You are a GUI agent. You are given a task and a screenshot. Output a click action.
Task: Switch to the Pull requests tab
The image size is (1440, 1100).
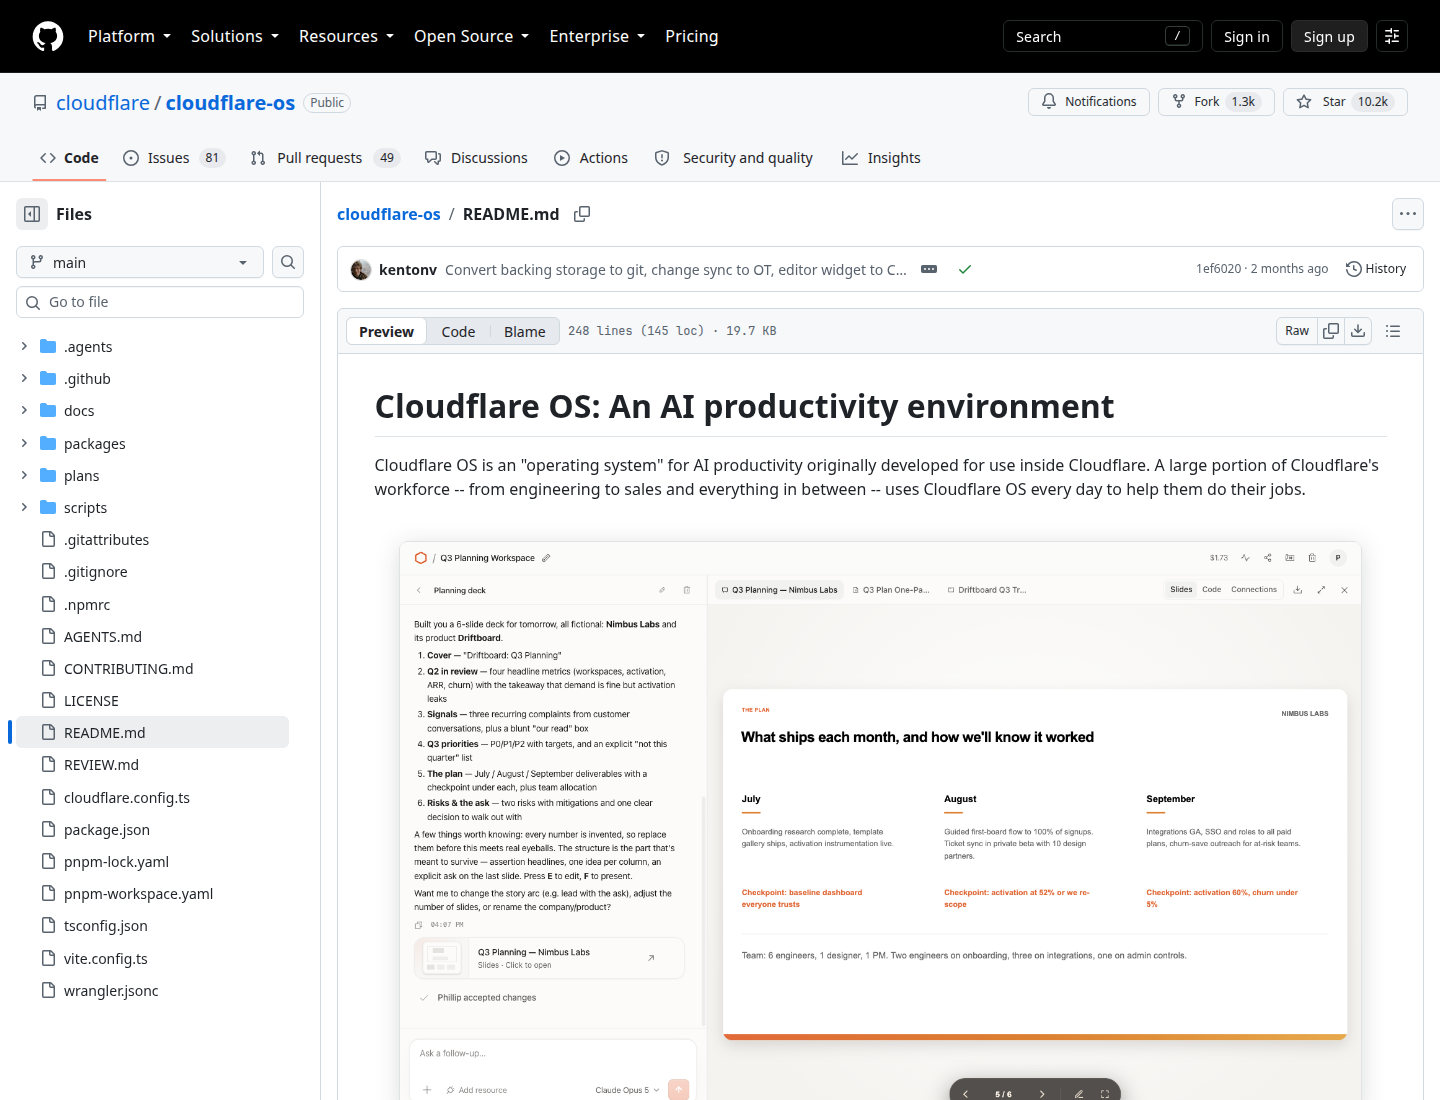325,158
